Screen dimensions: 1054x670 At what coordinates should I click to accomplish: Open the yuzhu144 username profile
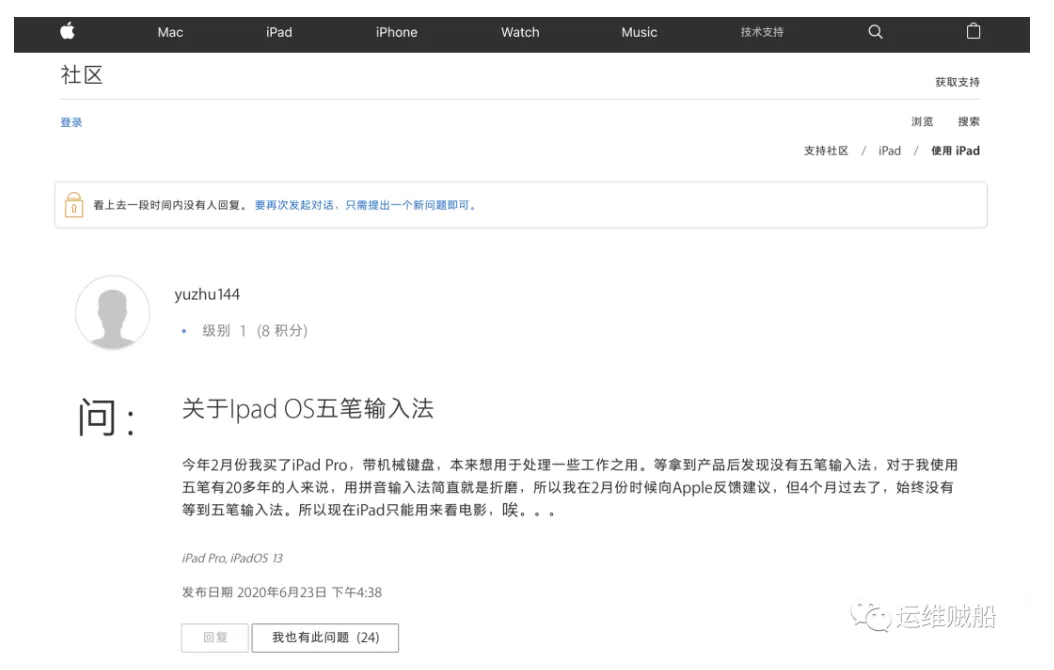click(x=207, y=294)
